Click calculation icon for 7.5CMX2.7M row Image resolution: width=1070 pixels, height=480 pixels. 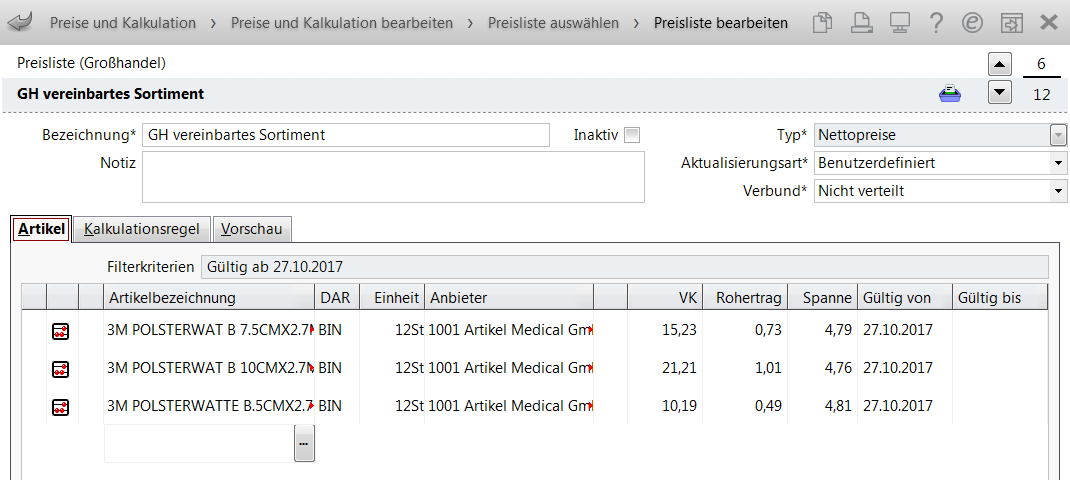61,331
